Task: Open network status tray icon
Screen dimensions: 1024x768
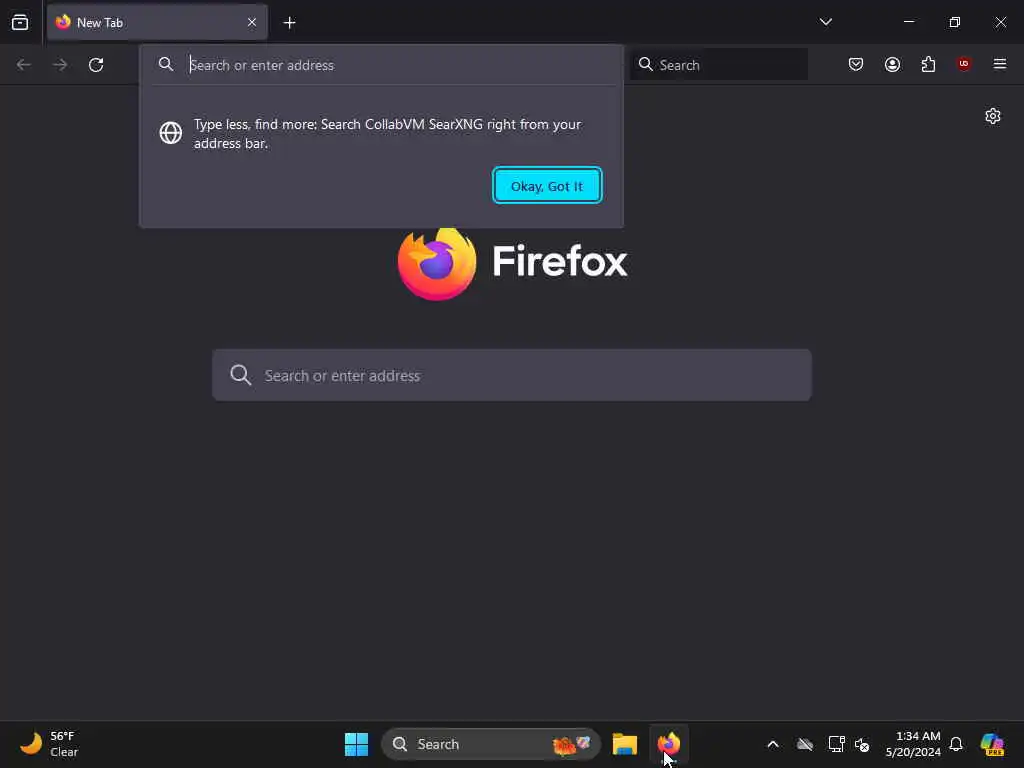Action: click(x=836, y=744)
